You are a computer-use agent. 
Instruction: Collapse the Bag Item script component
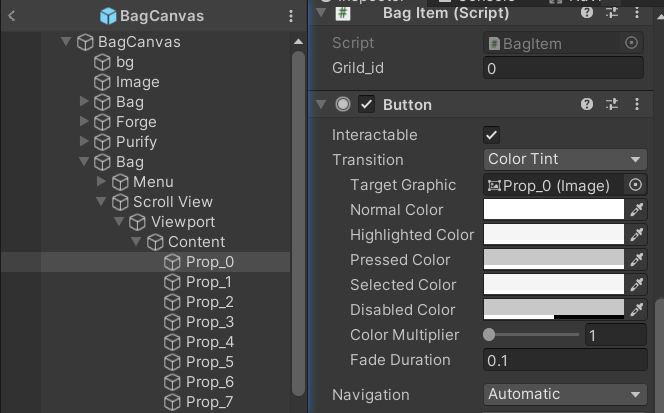point(321,13)
